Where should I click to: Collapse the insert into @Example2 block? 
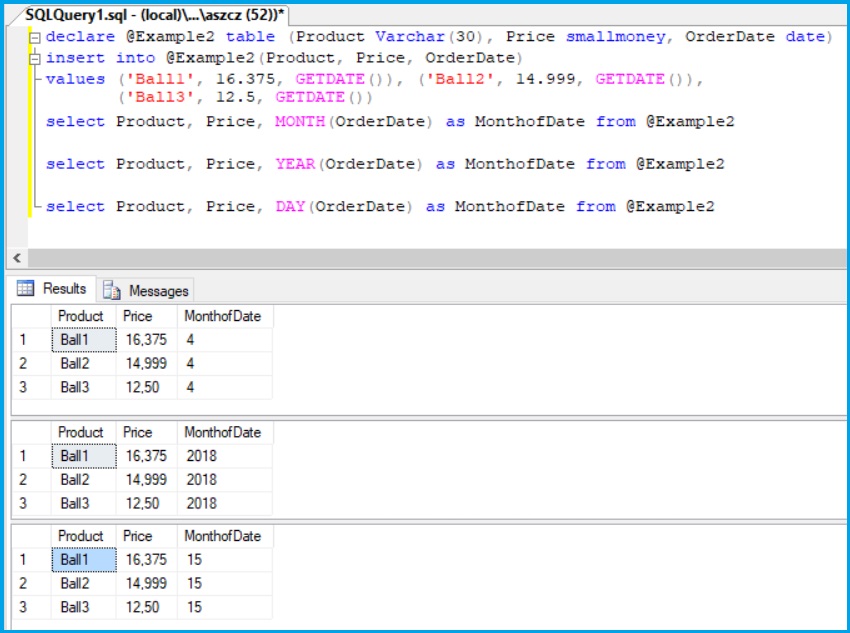click(x=35, y=58)
